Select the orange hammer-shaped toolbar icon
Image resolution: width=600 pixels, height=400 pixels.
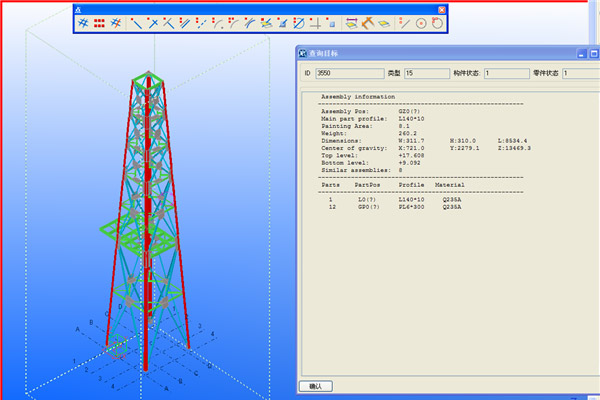367,22
